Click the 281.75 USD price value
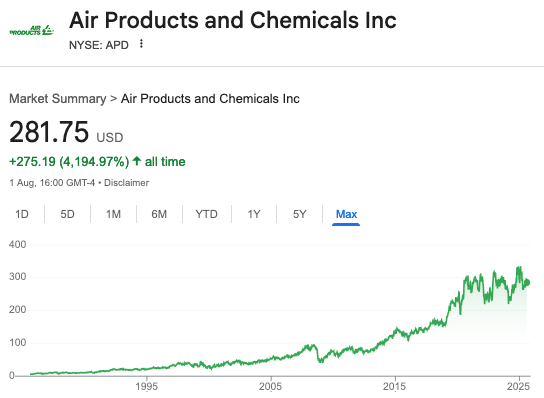This screenshot has width=544, height=398. tap(66, 132)
